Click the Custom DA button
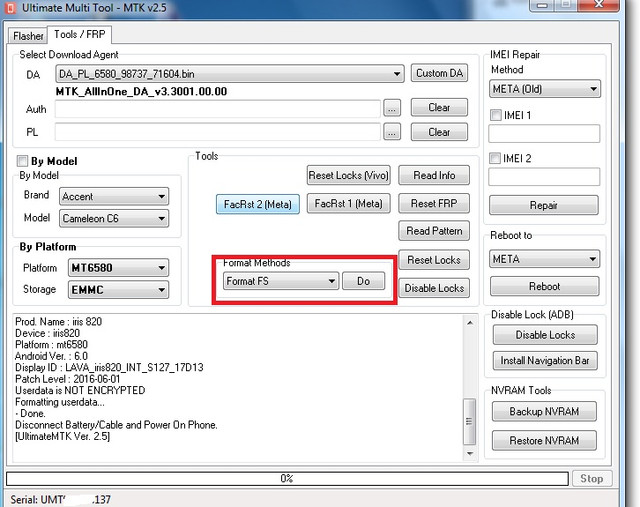The image size is (640, 507). click(439, 73)
